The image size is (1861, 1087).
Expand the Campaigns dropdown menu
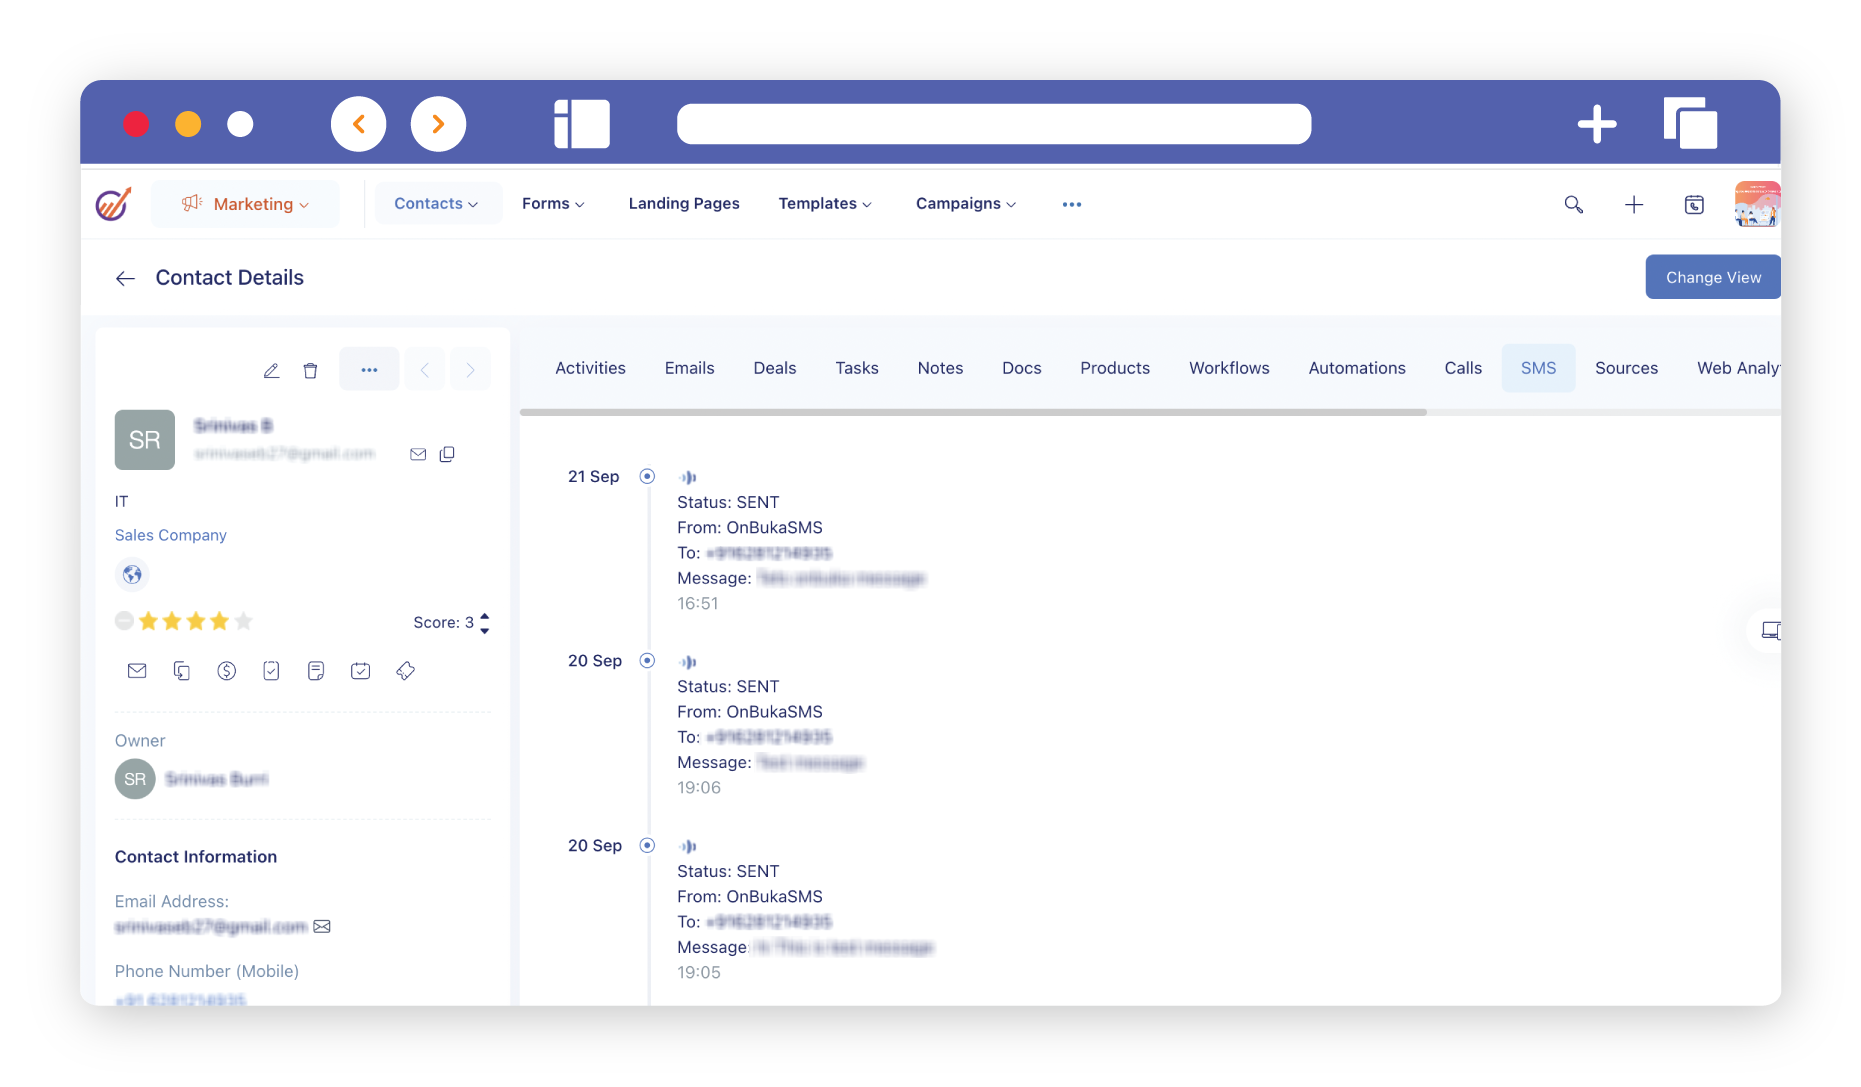tap(965, 204)
